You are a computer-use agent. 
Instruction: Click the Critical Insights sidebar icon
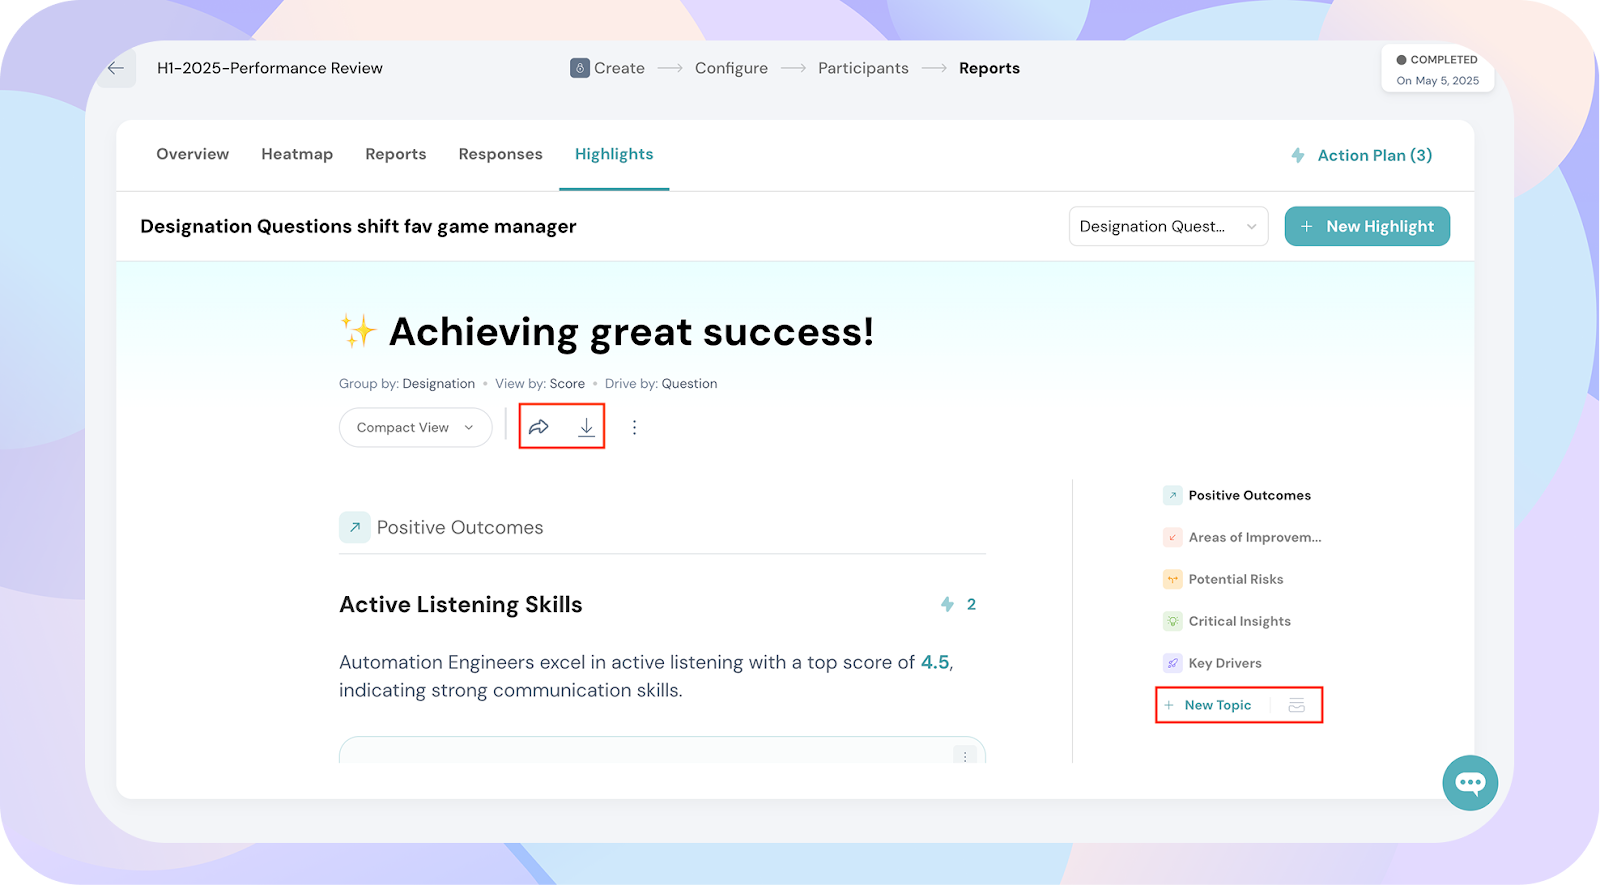point(1173,621)
